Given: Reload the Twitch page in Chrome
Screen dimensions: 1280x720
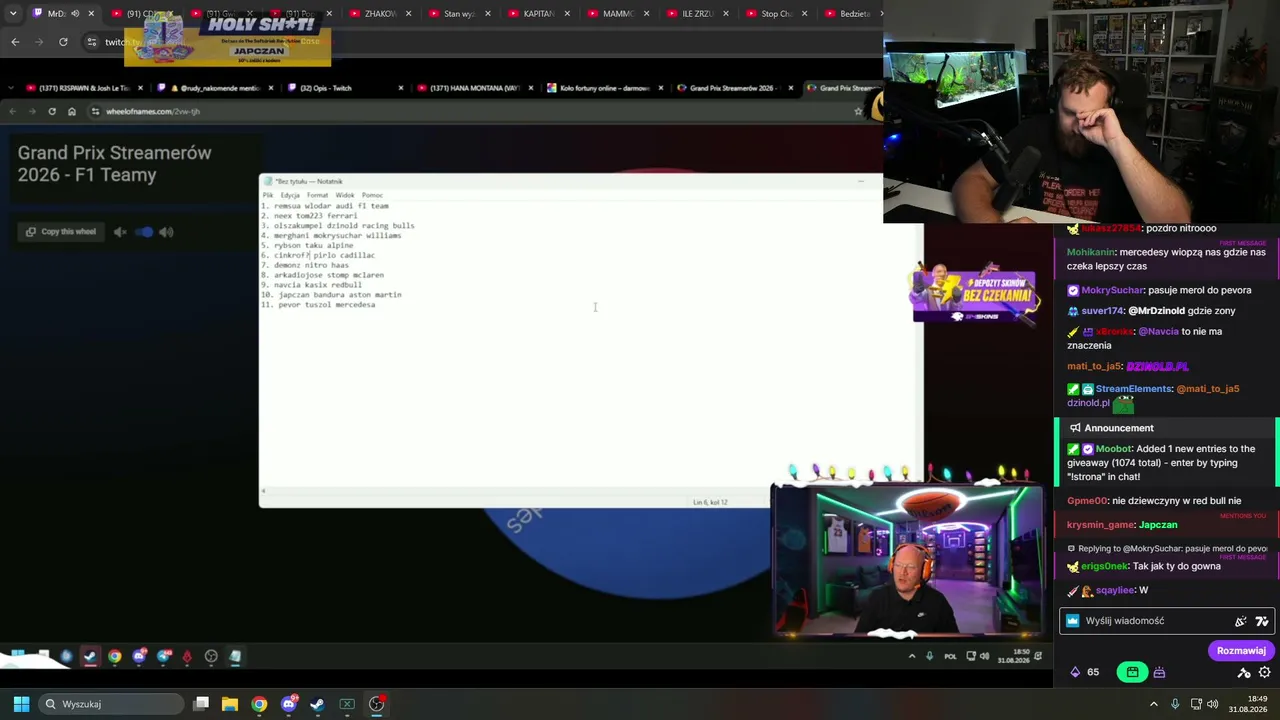Looking at the screenshot, I should click(x=63, y=42).
